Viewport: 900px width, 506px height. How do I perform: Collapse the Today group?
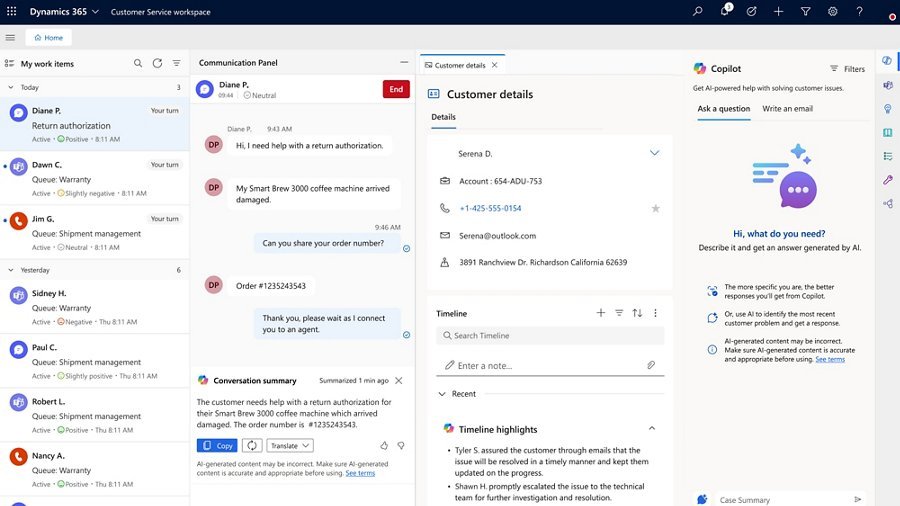[x=10, y=87]
